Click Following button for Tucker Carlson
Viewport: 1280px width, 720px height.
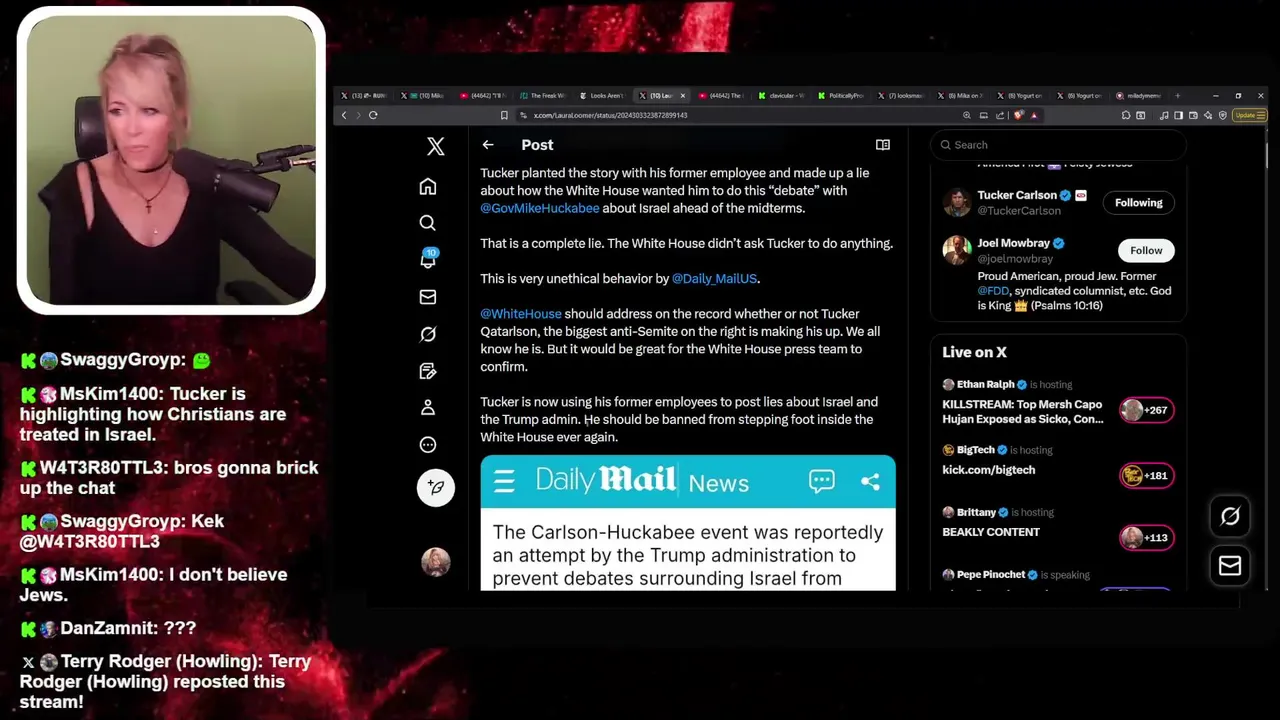[1139, 203]
